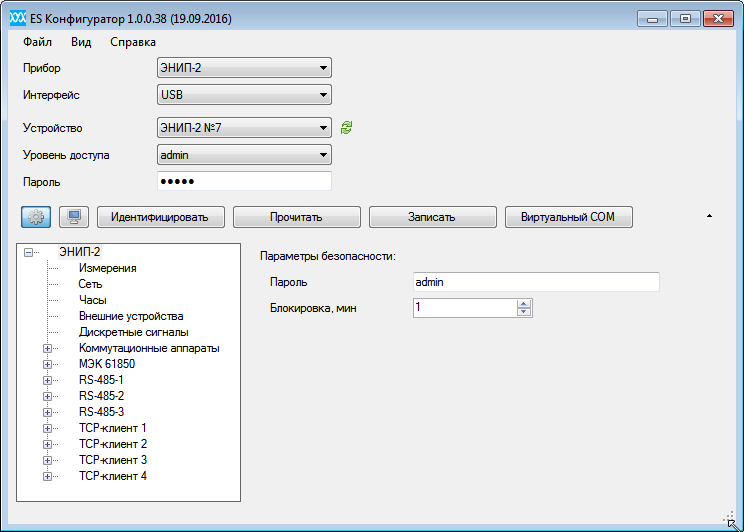Expand the МЭК 61850 node
This screenshot has width=744, height=532.
point(47,364)
